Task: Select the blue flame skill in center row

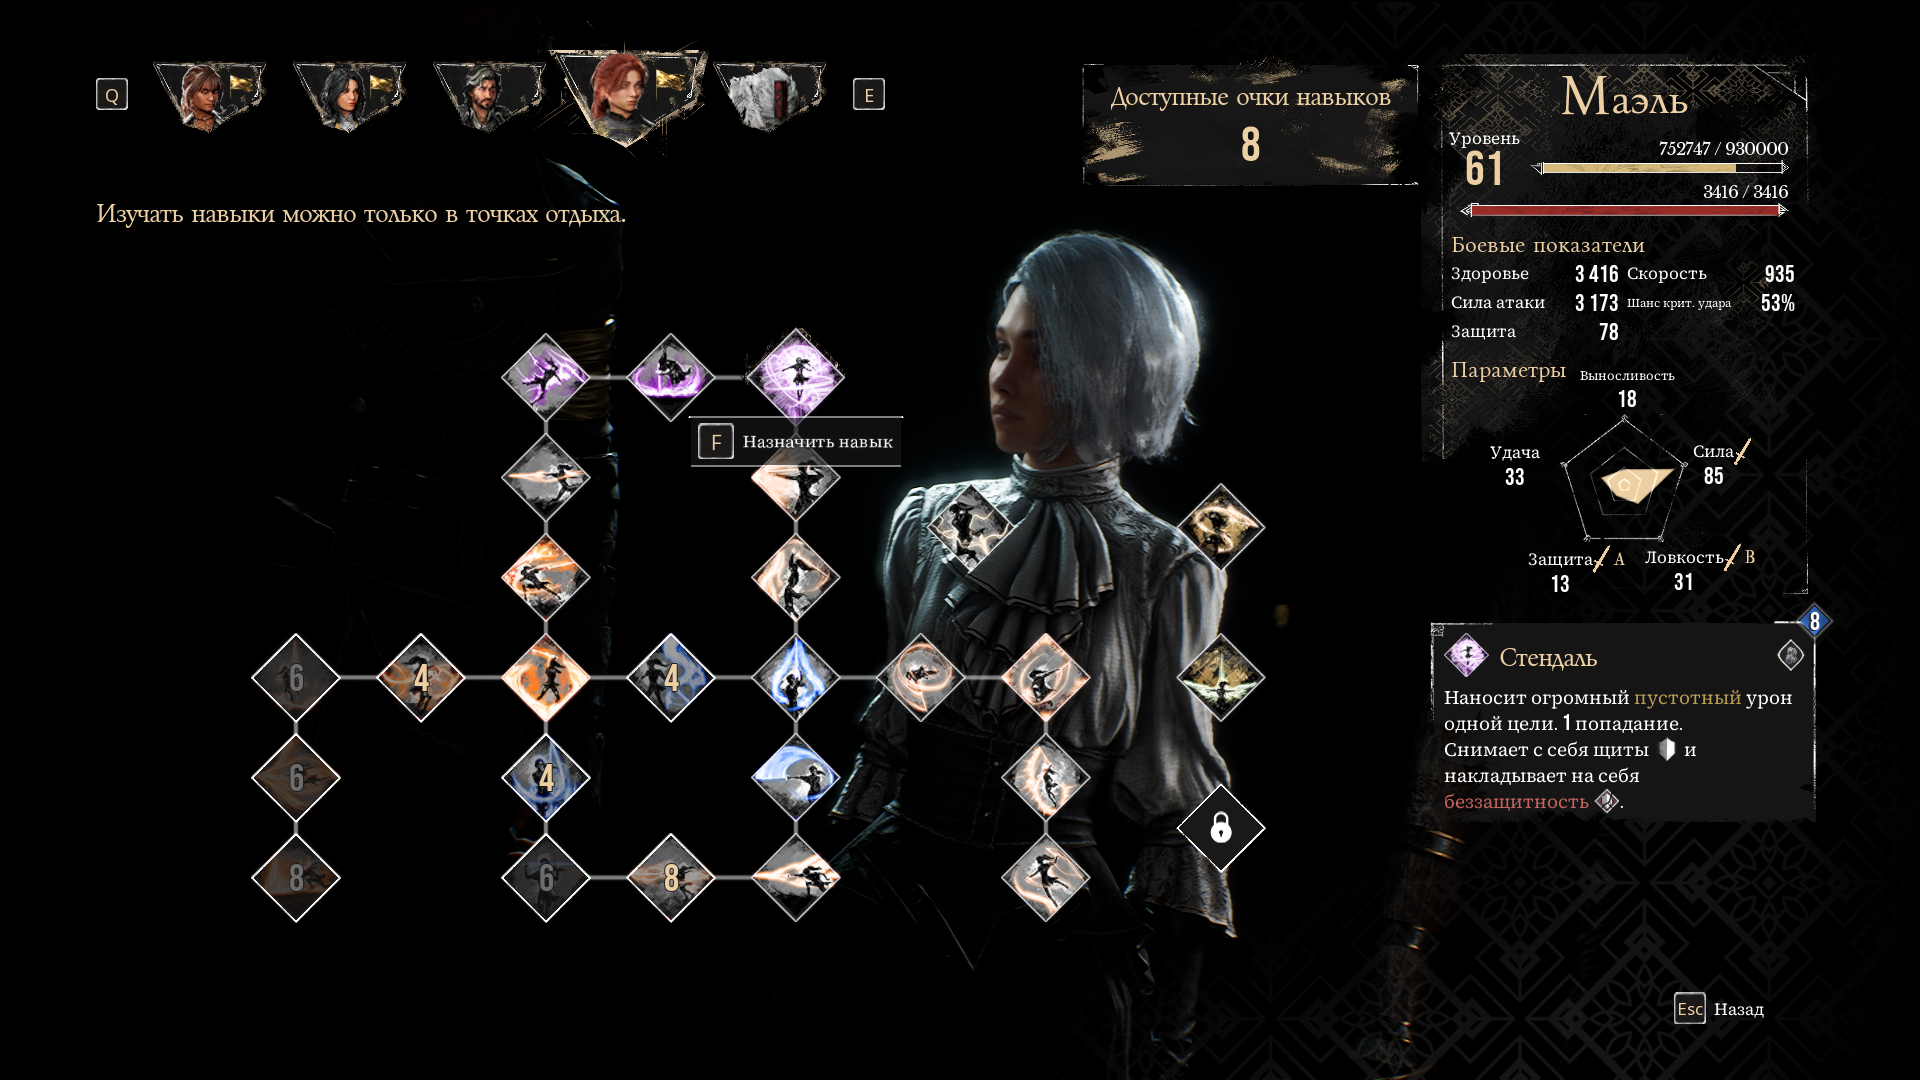Action: coord(796,678)
